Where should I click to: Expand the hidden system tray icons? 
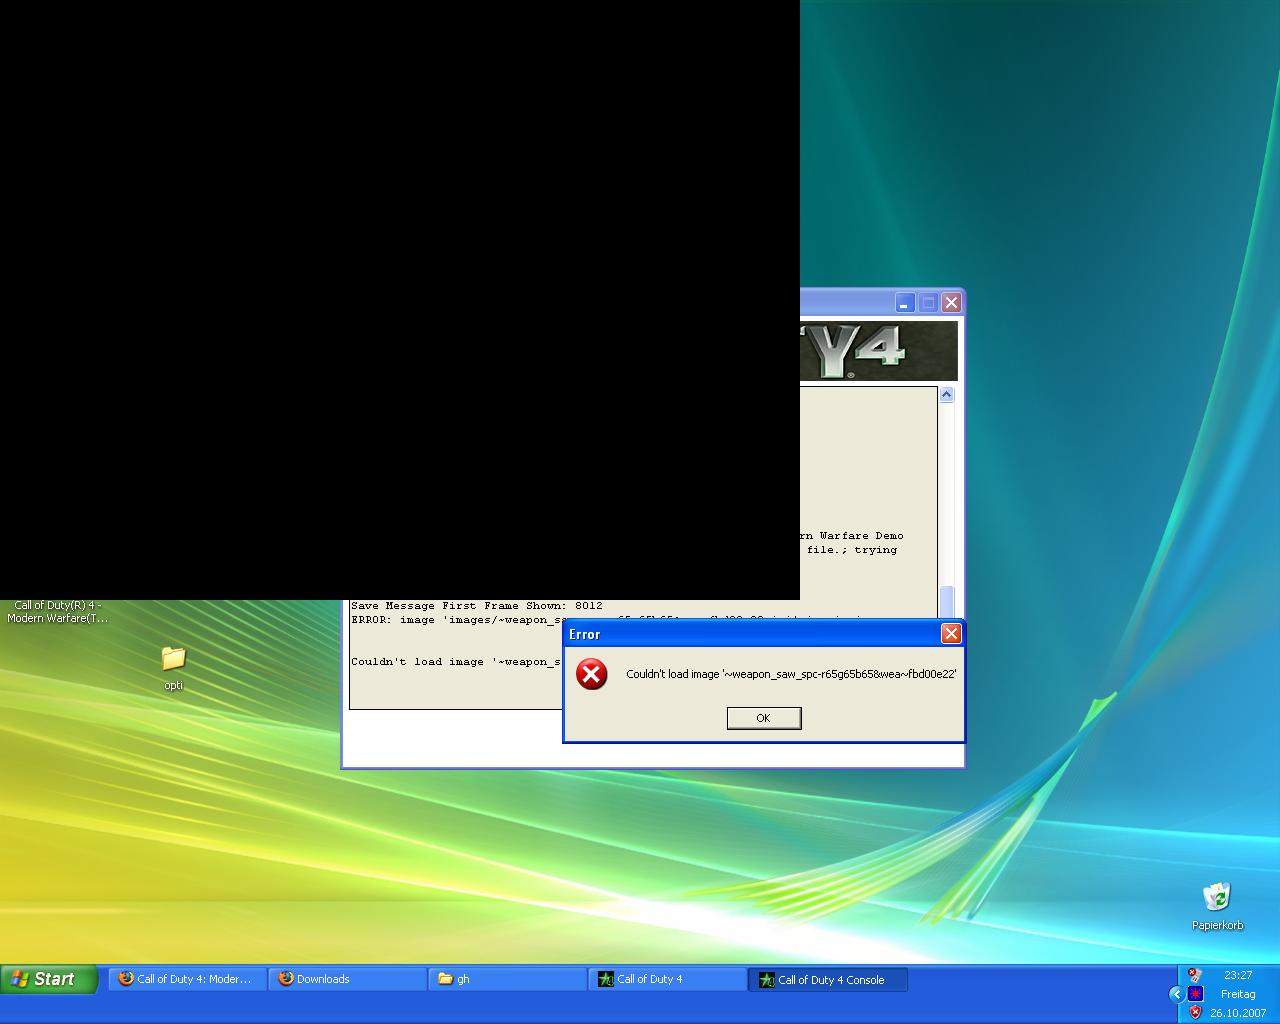tap(1176, 993)
